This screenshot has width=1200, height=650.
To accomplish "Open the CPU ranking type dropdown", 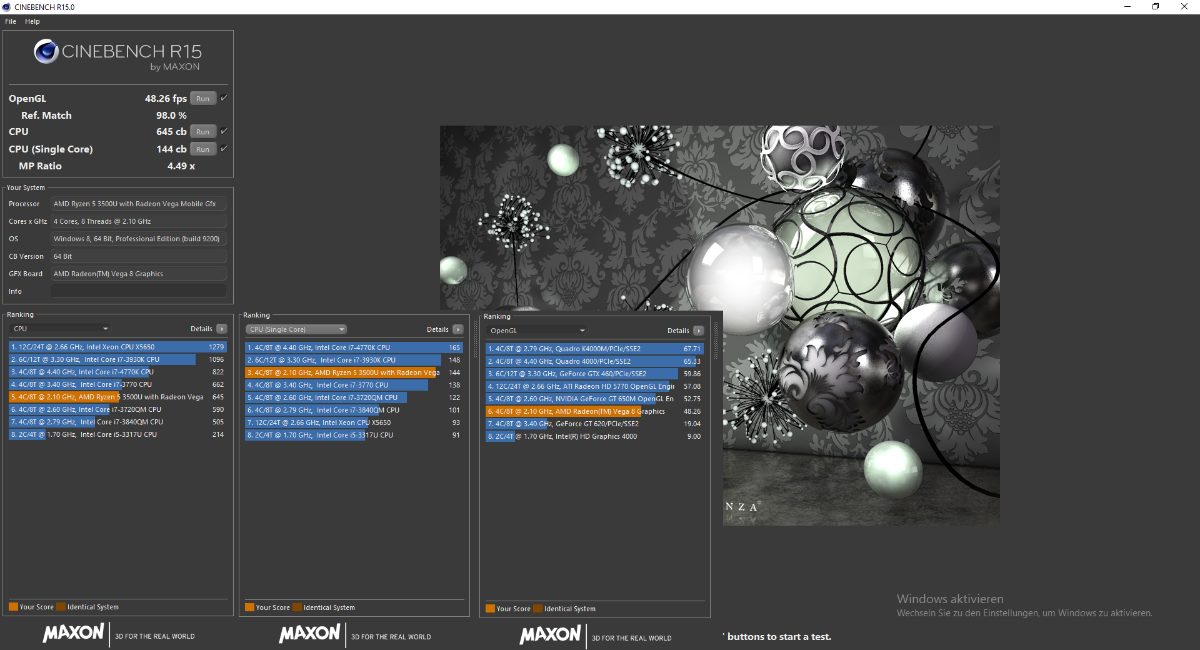I will 59,328.
